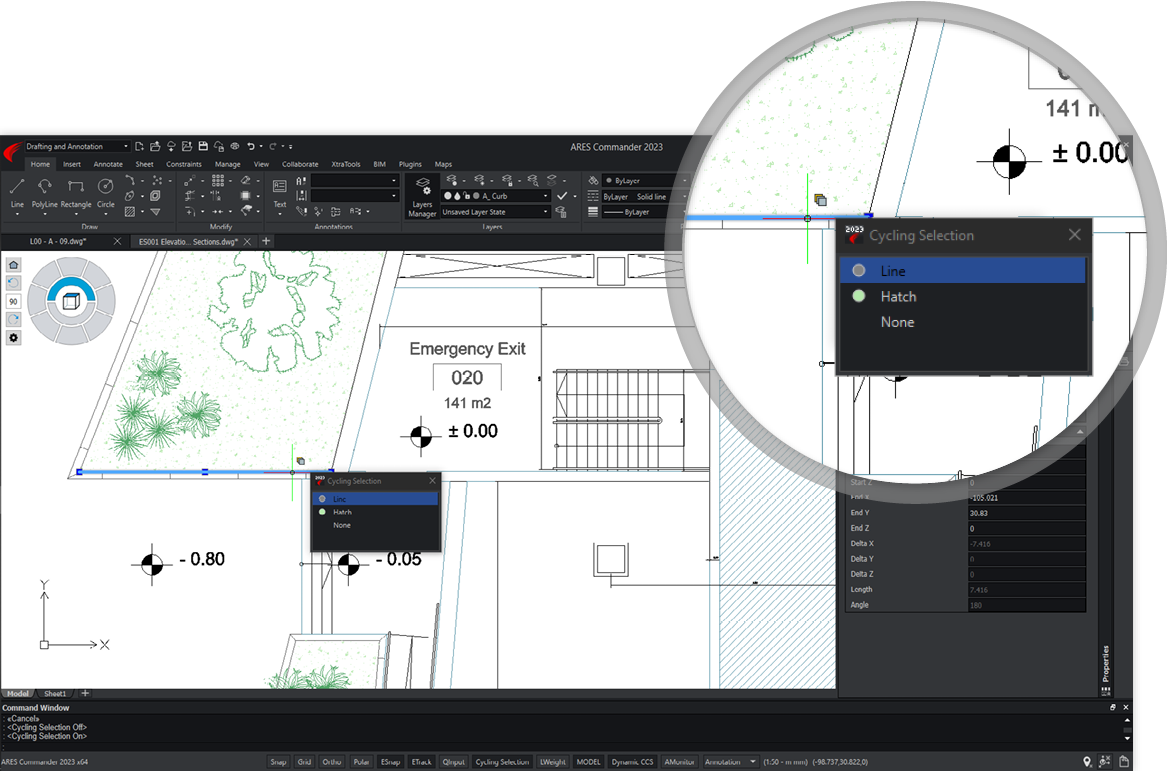Screen dimensions: 1167x771
Task: Open the A_Curb layer dropdown
Action: tap(496, 196)
